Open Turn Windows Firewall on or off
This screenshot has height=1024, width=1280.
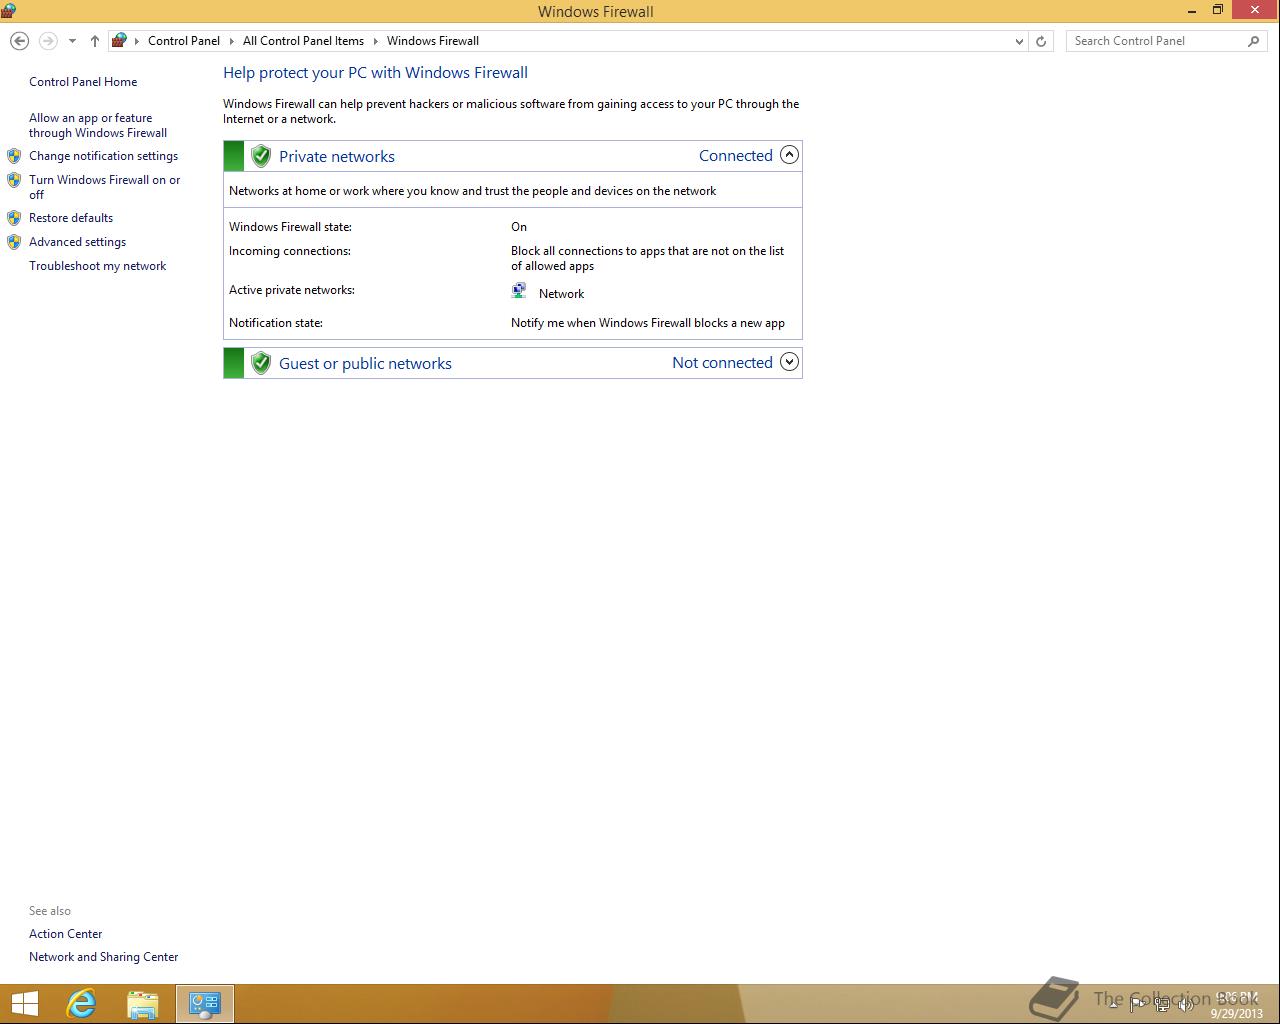point(105,187)
